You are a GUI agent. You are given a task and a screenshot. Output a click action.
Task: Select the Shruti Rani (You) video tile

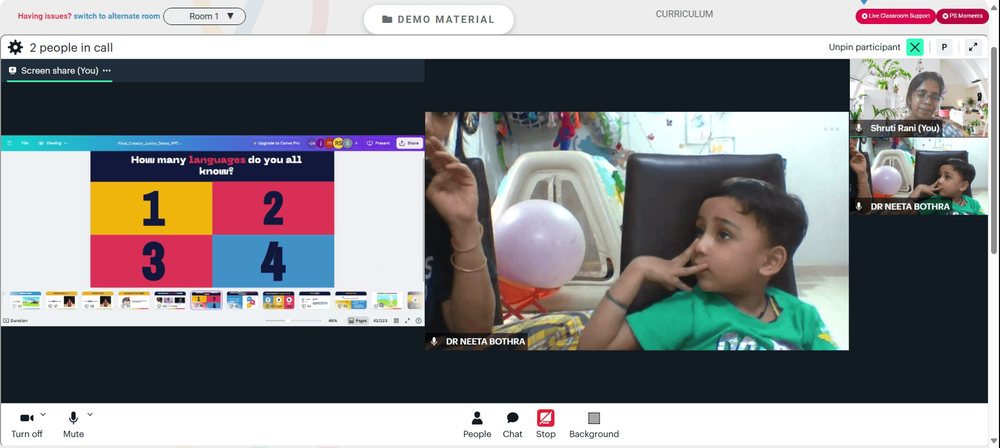[918, 98]
